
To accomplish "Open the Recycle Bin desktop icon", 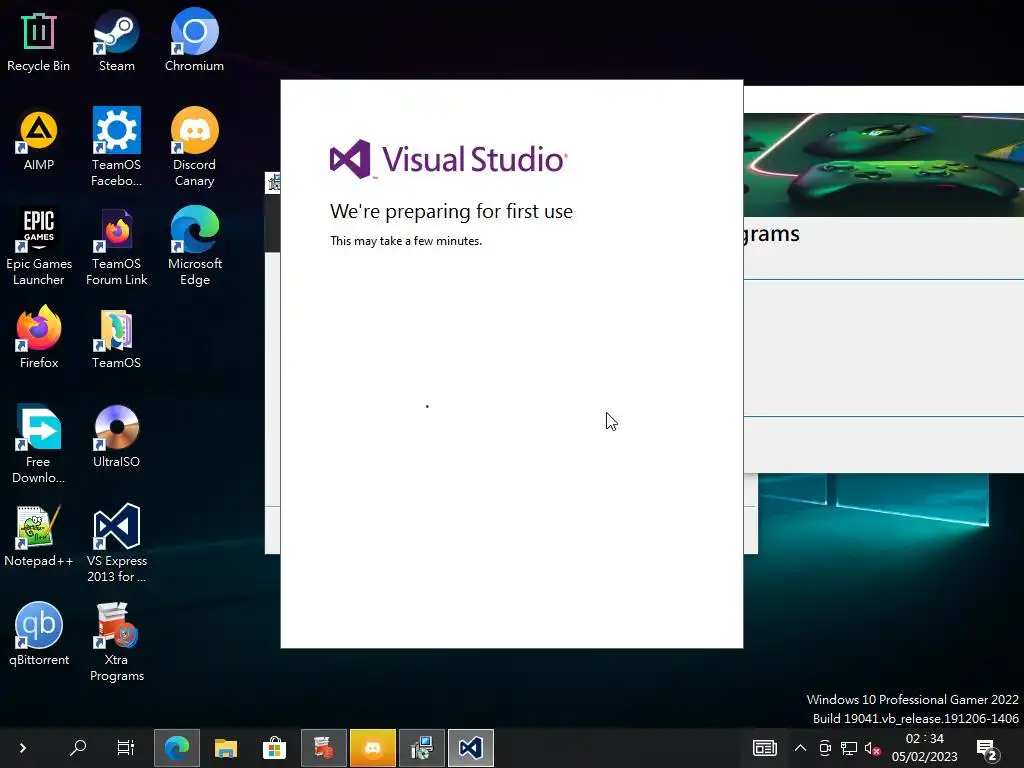I will 39,40.
